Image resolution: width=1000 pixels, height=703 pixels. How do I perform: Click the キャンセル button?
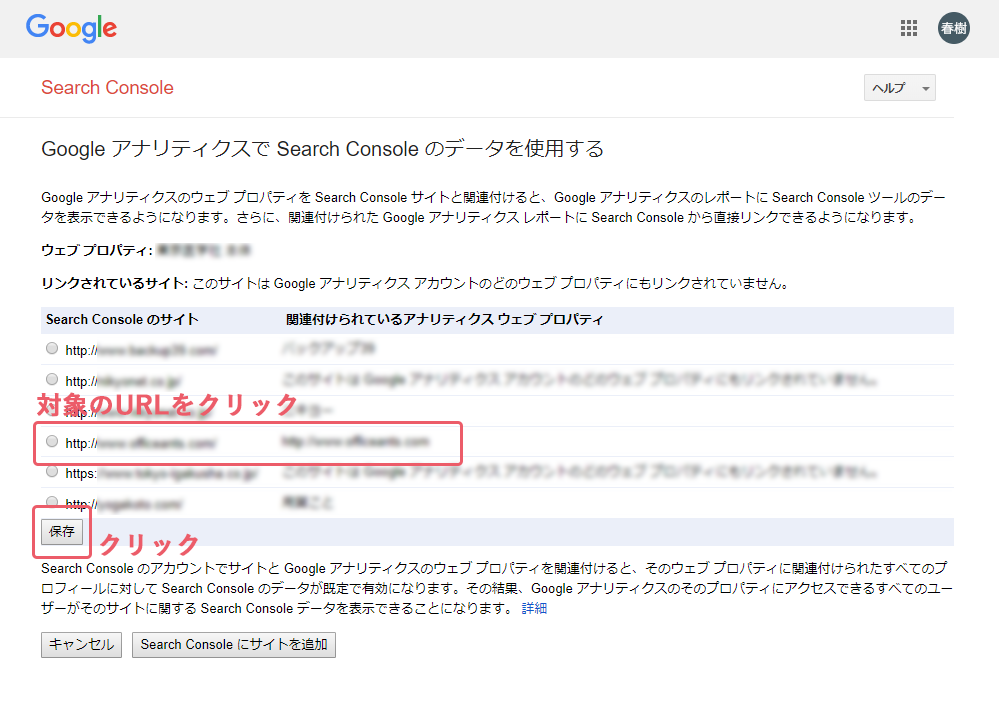pos(80,645)
